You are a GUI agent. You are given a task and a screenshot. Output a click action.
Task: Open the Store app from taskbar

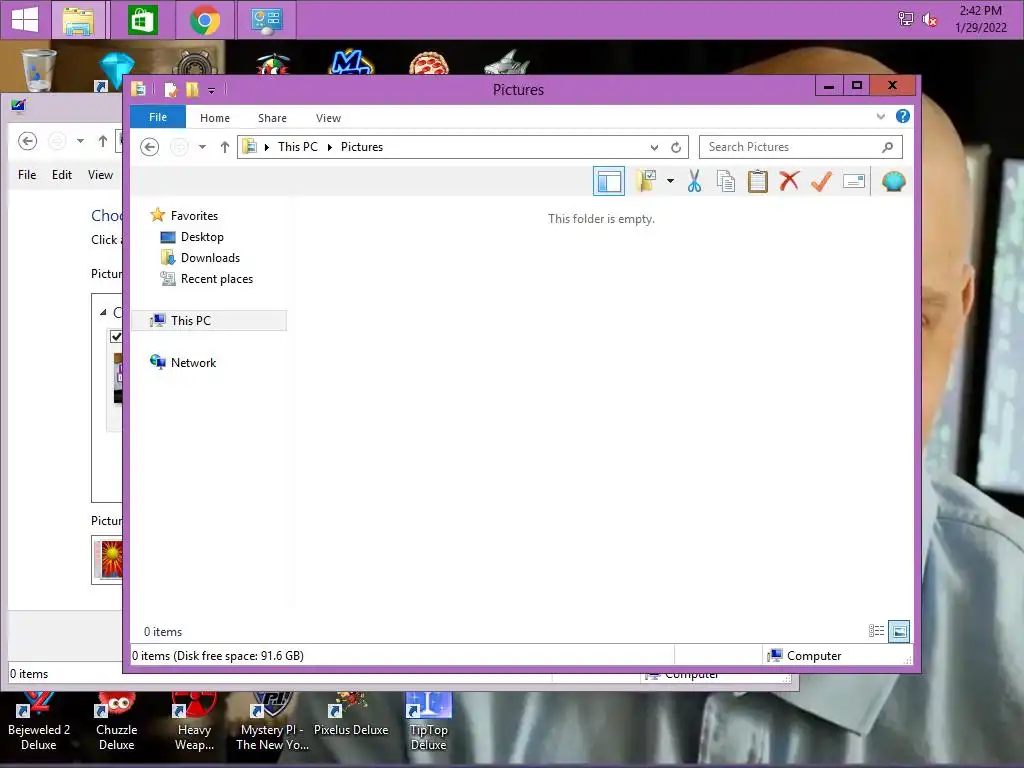tap(142, 20)
